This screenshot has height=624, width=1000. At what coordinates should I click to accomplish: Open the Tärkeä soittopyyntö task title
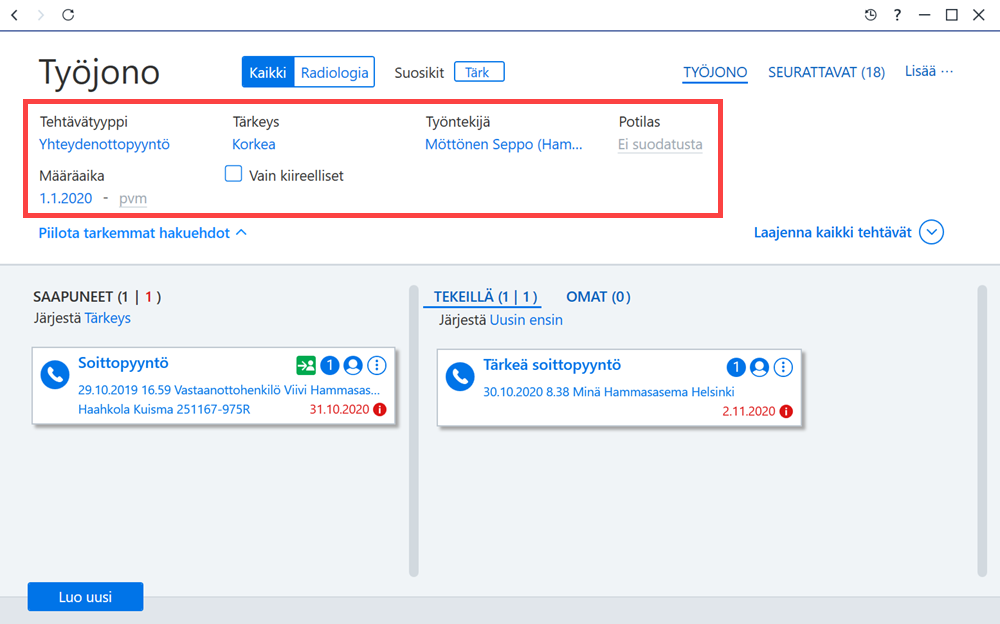coord(552,365)
